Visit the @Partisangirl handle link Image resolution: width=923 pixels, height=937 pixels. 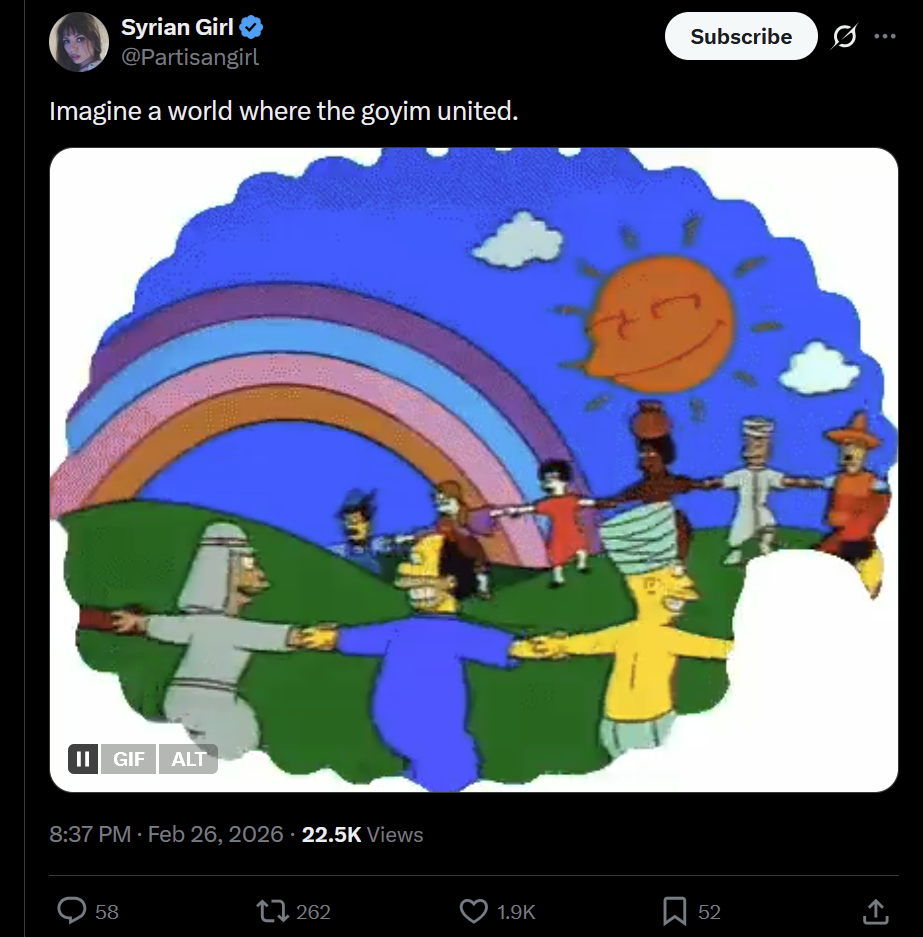coord(190,57)
